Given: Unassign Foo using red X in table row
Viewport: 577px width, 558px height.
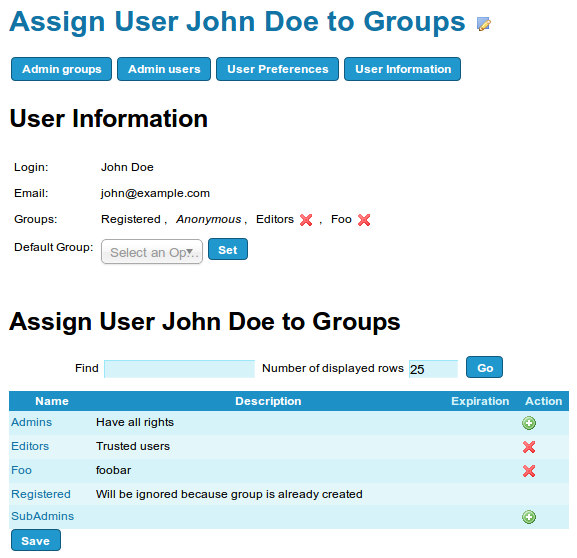Looking at the screenshot, I should [x=529, y=471].
